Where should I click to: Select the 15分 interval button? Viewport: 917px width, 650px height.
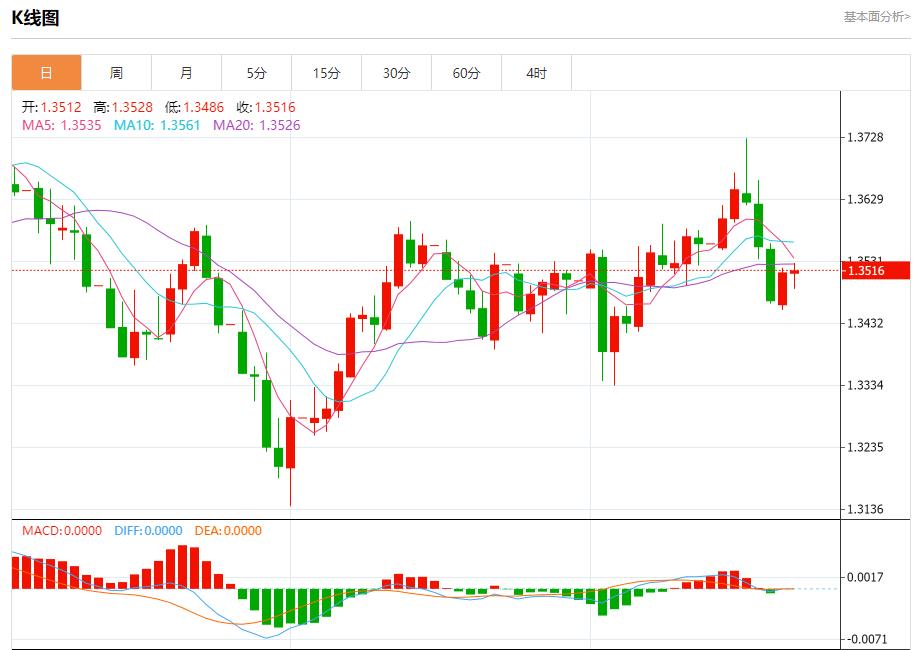(x=326, y=72)
